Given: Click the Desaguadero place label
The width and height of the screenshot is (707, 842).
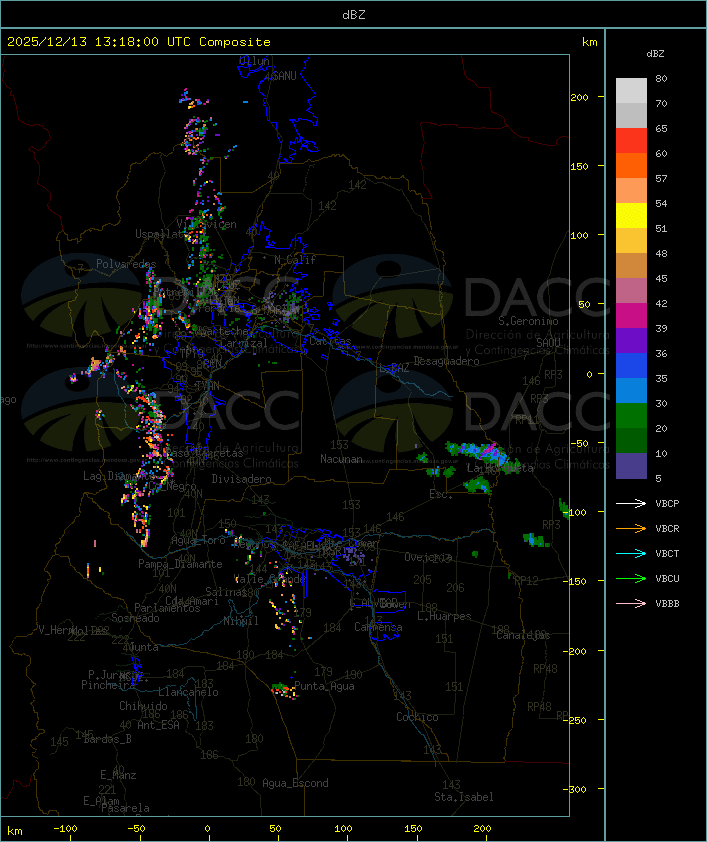Looking at the screenshot, I should pyautogui.click(x=447, y=361).
